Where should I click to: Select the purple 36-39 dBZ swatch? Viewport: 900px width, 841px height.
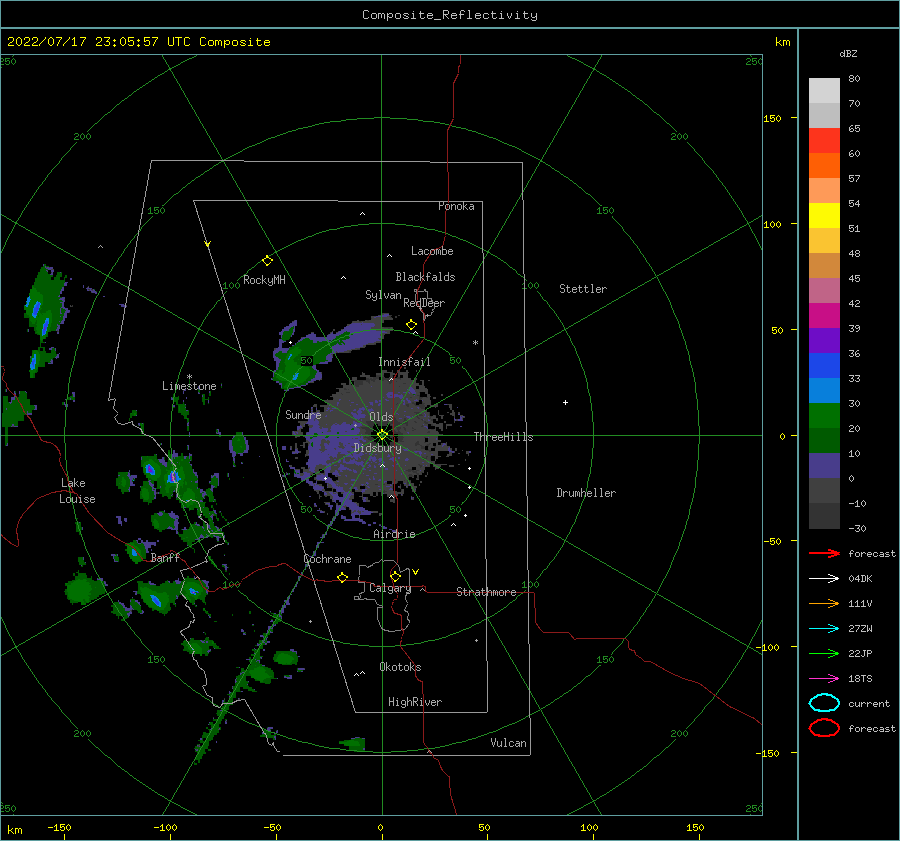click(x=824, y=340)
